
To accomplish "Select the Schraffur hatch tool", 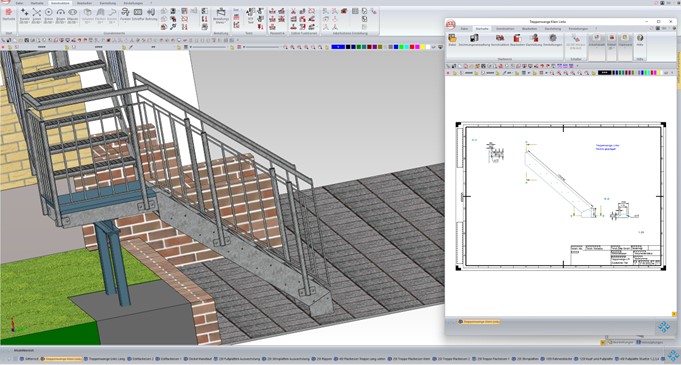I will (138, 14).
